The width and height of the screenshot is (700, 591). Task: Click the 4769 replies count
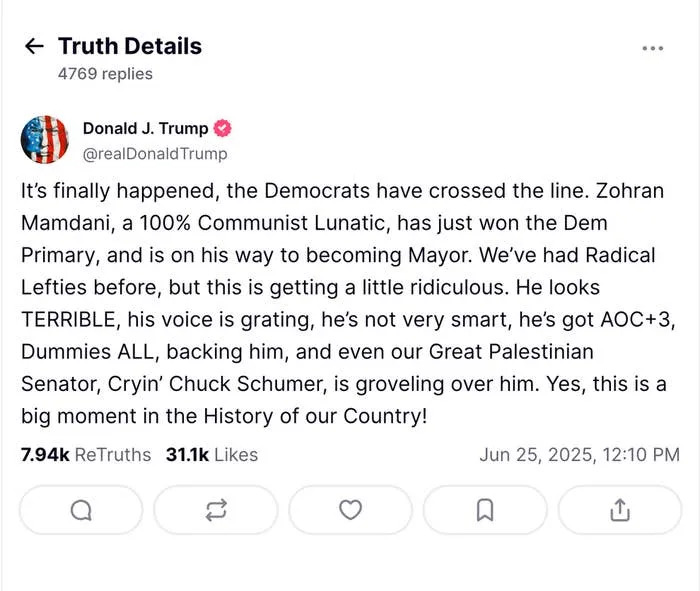[105, 74]
